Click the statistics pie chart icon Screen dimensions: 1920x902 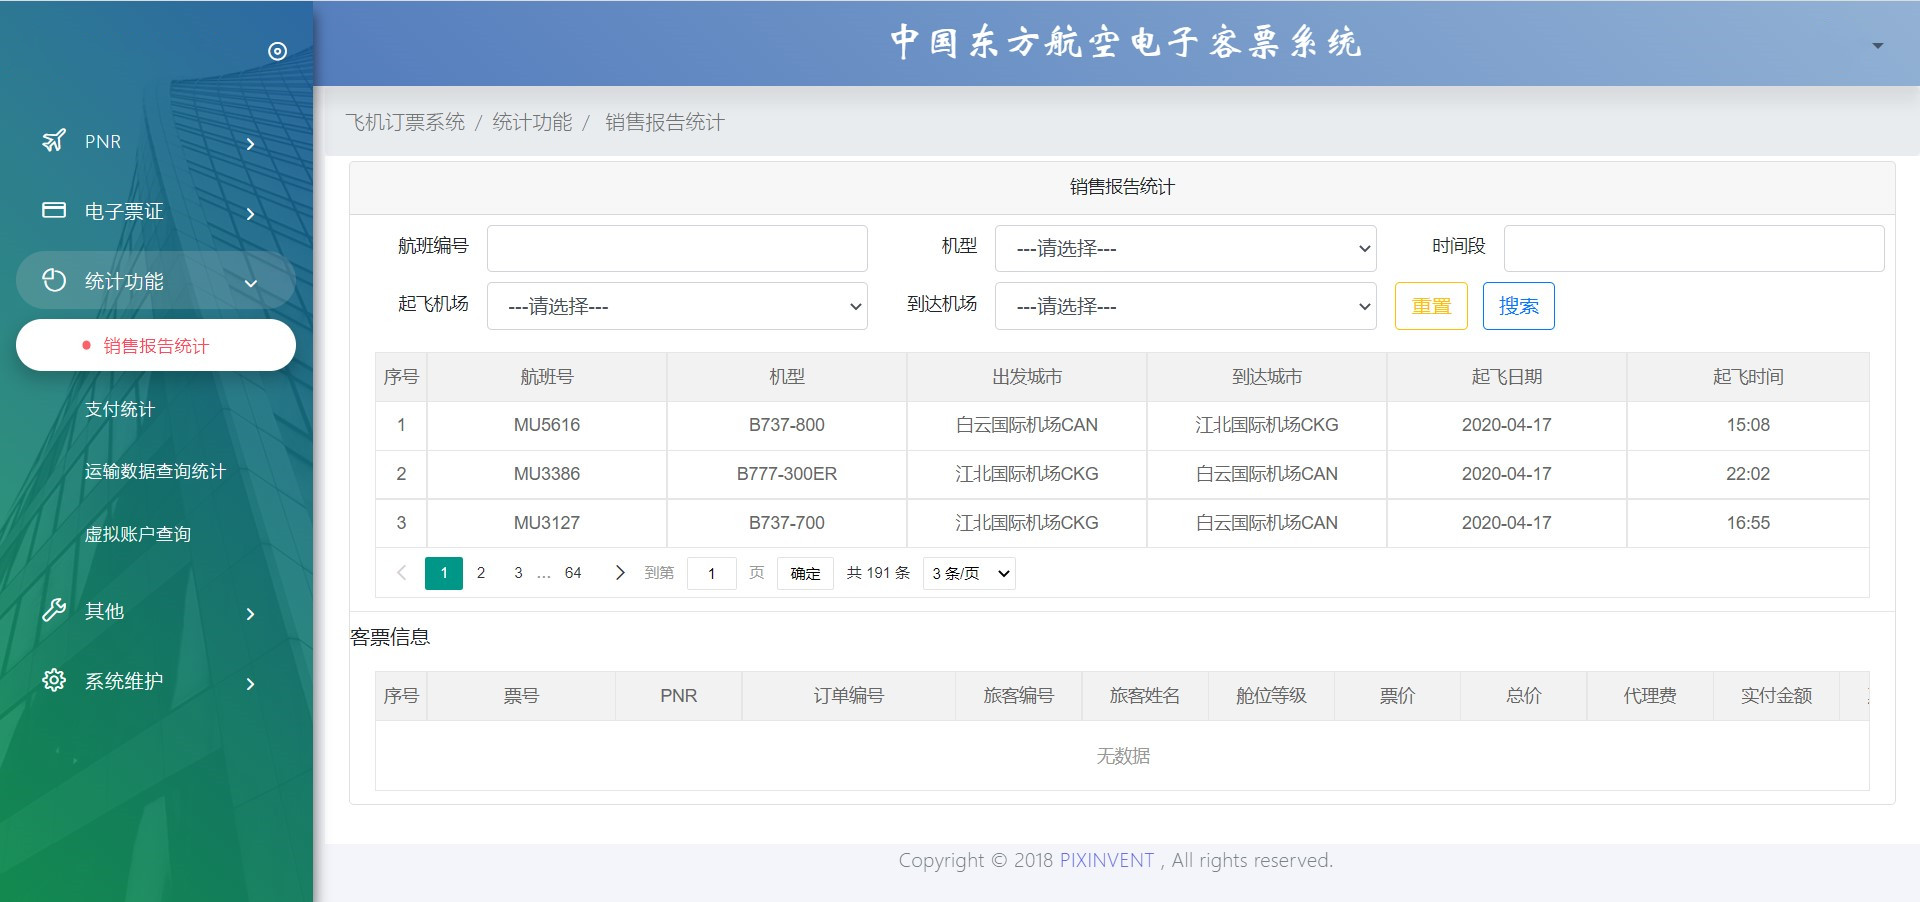tap(54, 280)
